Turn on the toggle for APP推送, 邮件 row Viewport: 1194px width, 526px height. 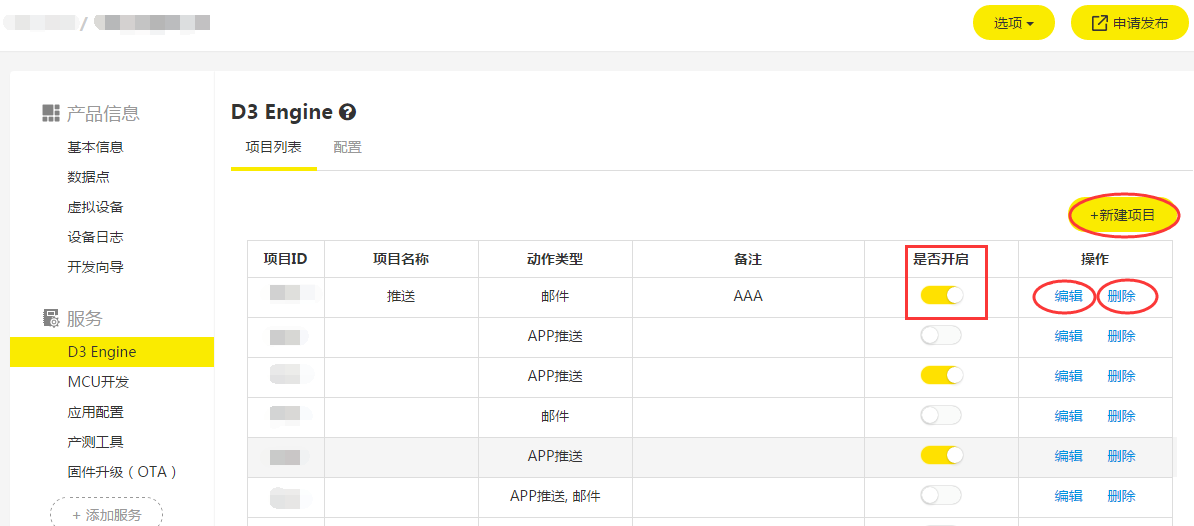point(941,496)
